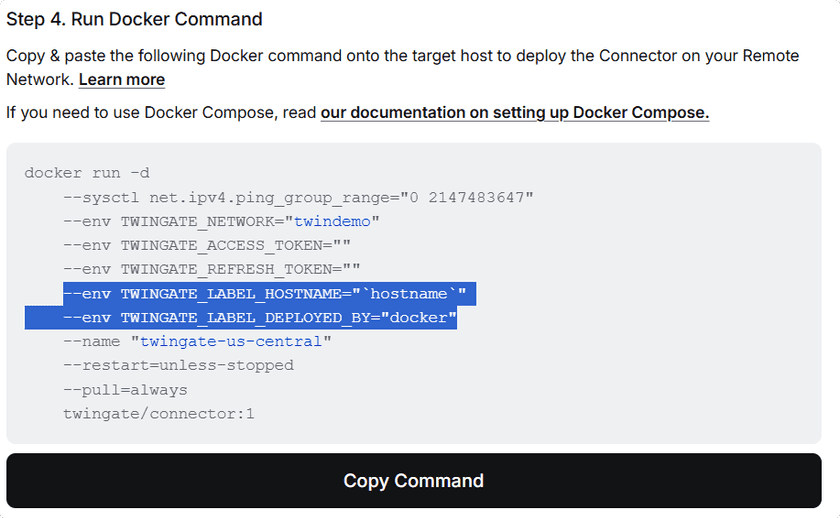
Task: Open the Learn more link
Action: 122,80
